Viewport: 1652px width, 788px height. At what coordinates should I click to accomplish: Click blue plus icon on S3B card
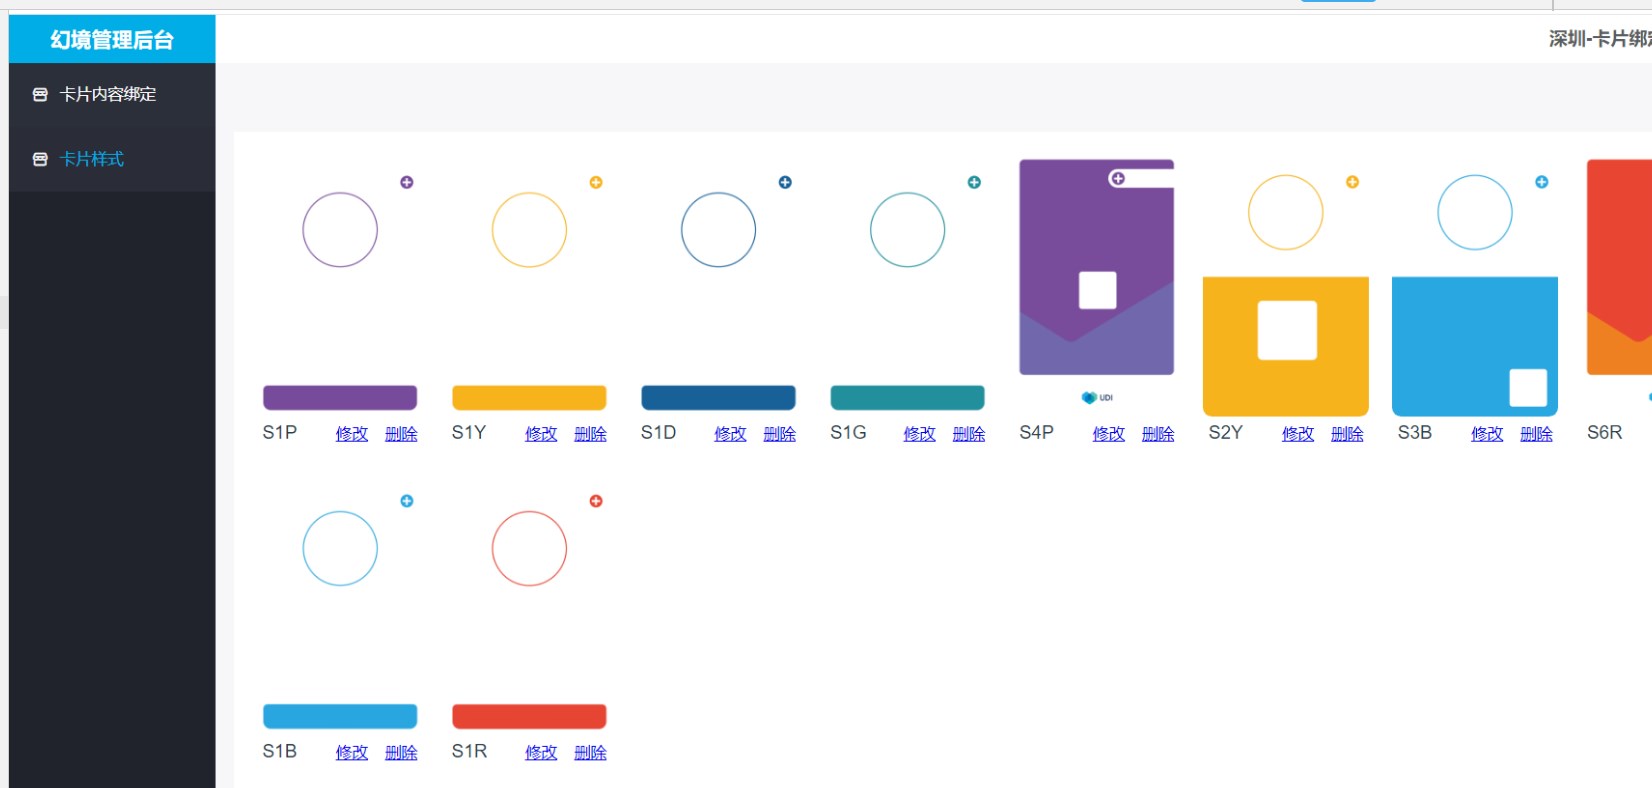click(x=1542, y=182)
